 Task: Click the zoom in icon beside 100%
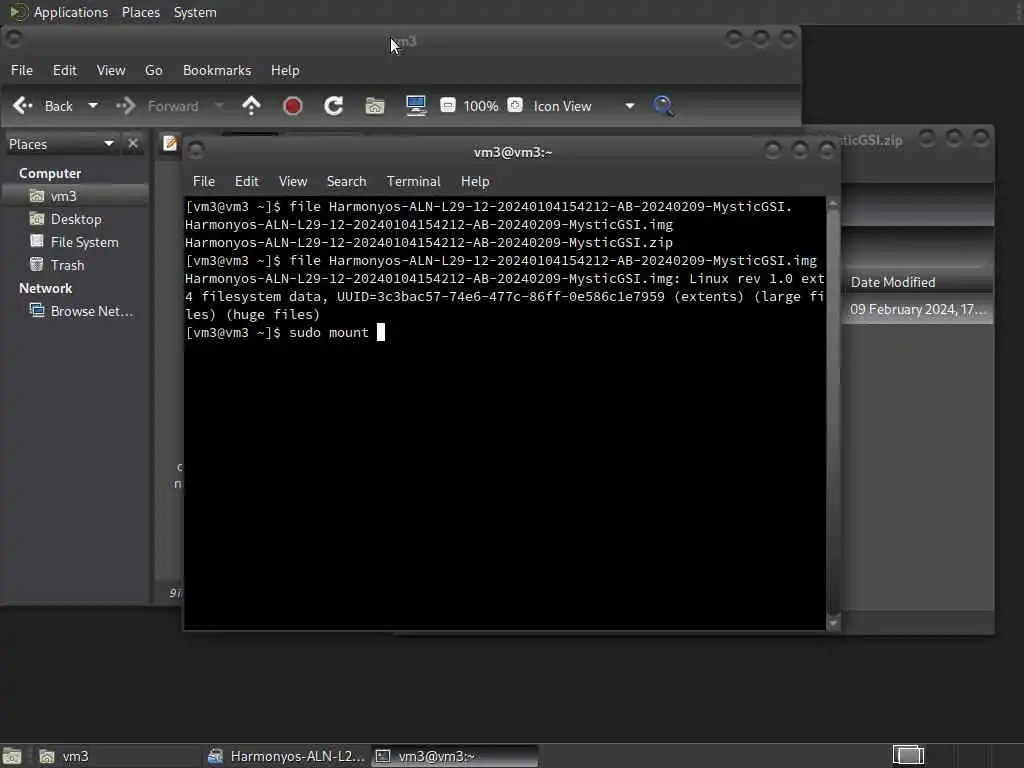pos(515,105)
